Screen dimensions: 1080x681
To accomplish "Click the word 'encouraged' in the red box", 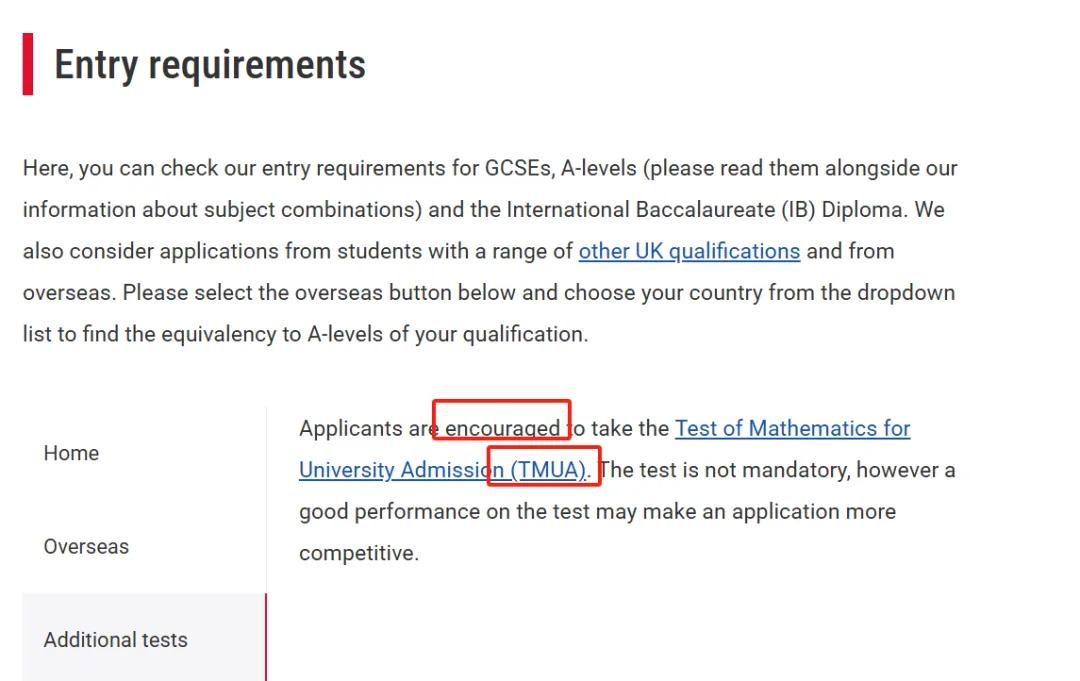I will pos(502,429).
